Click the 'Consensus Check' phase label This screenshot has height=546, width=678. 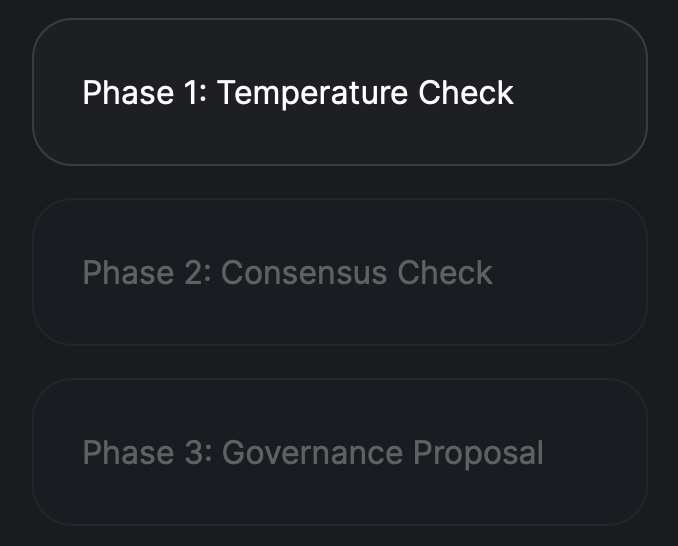tap(288, 273)
